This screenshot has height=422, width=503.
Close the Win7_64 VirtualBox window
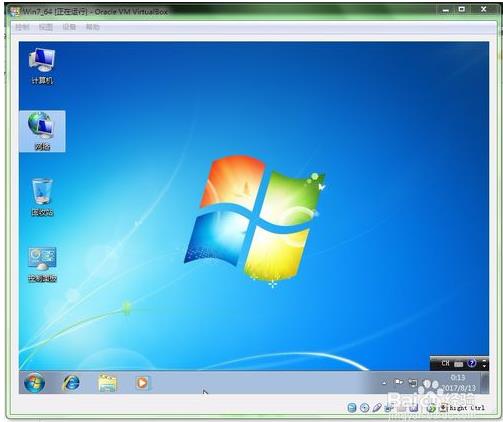point(484,10)
